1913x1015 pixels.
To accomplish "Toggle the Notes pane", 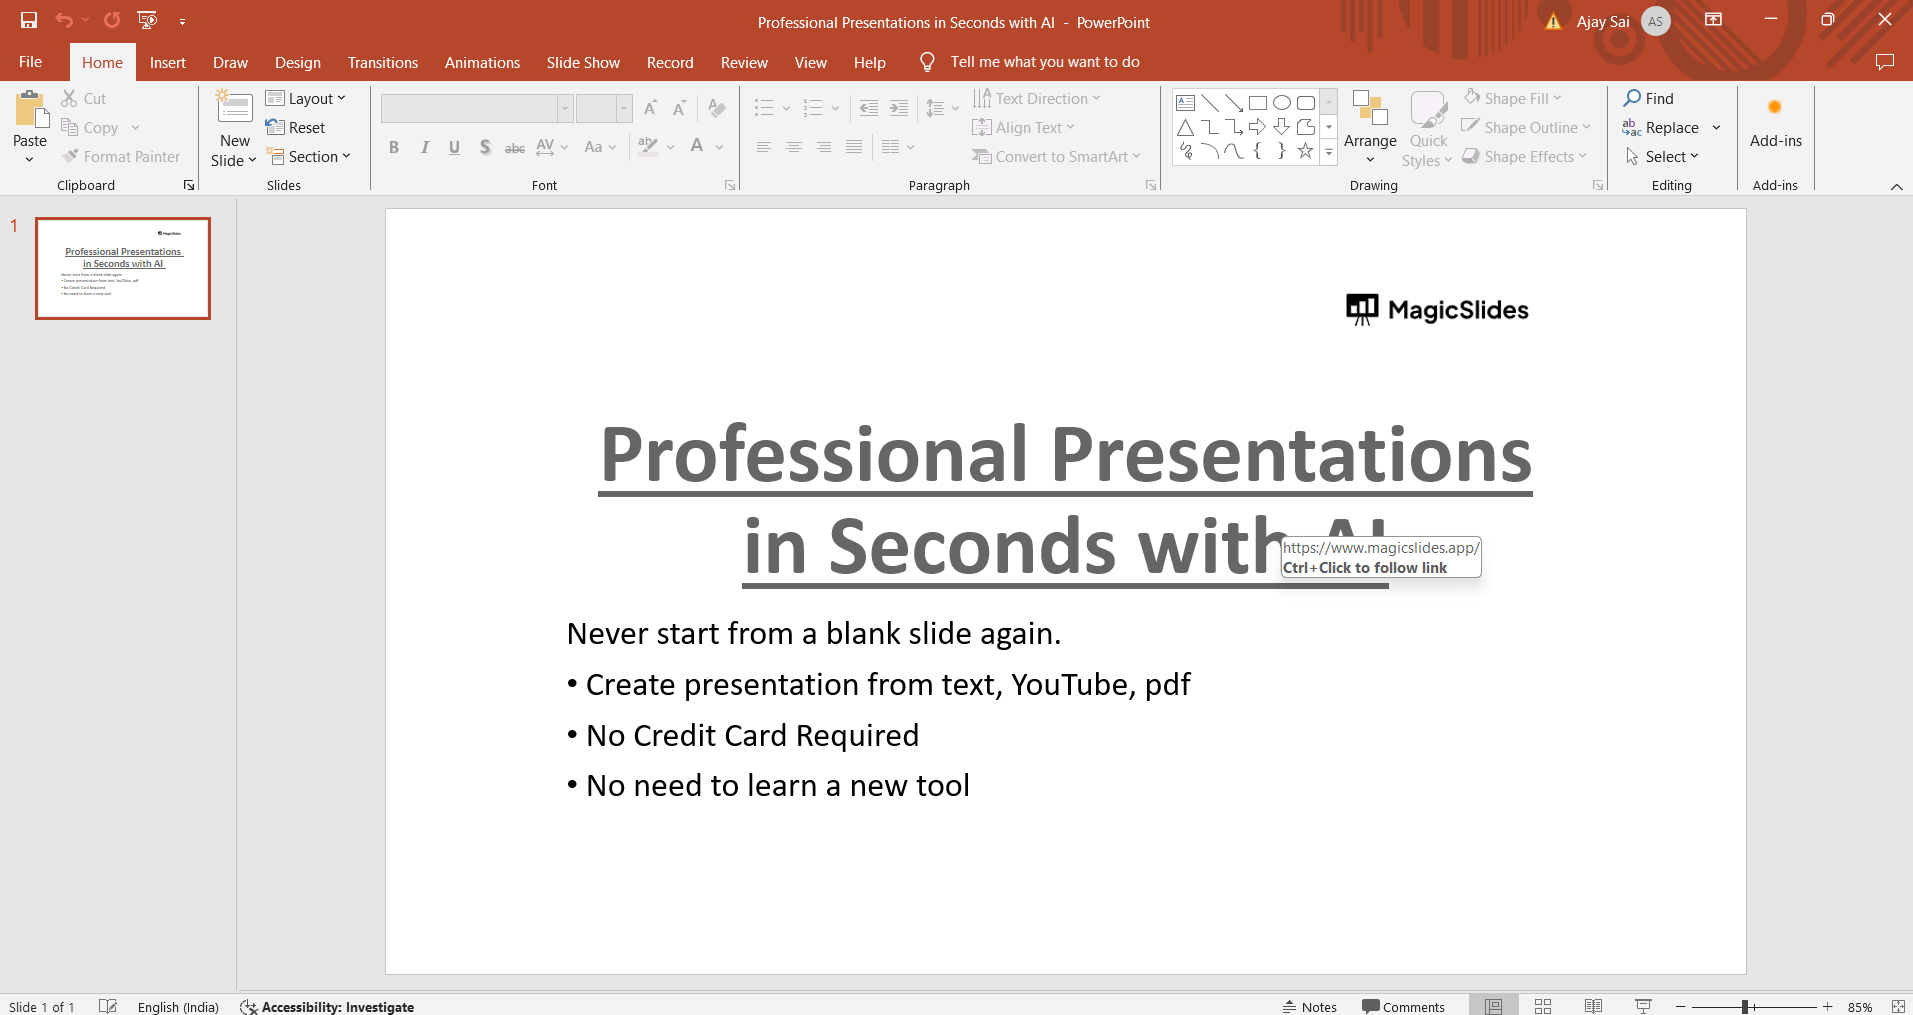I will click(1310, 1007).
